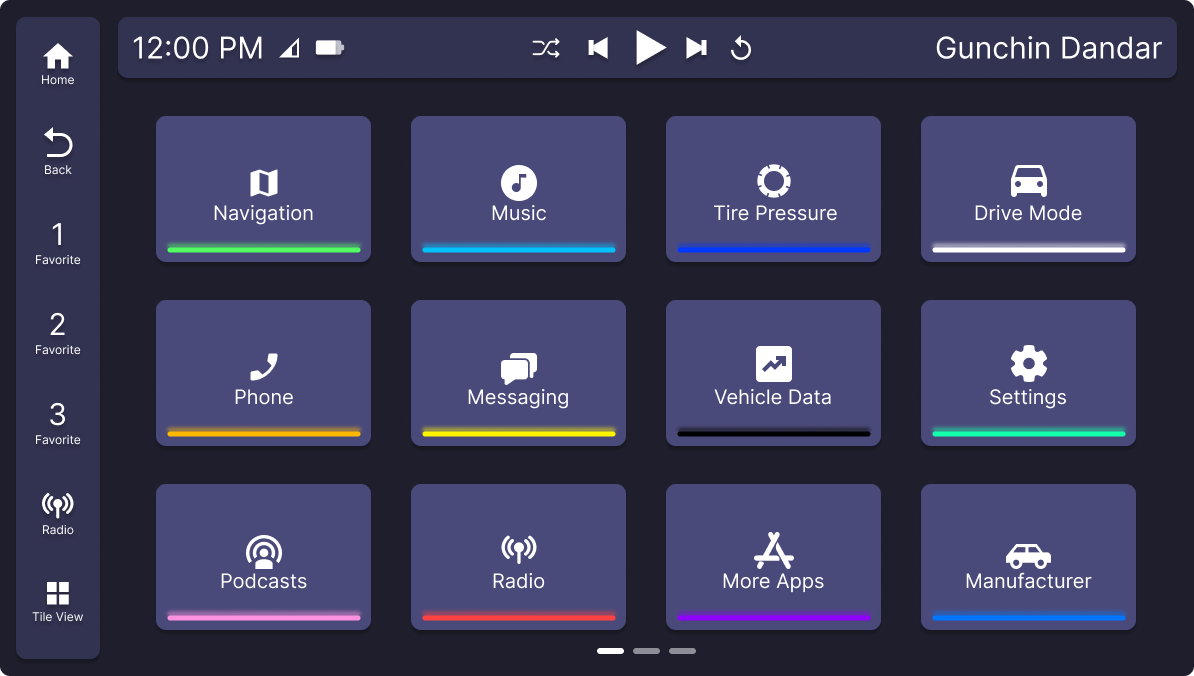Skip to previous track

click(599, 48)
